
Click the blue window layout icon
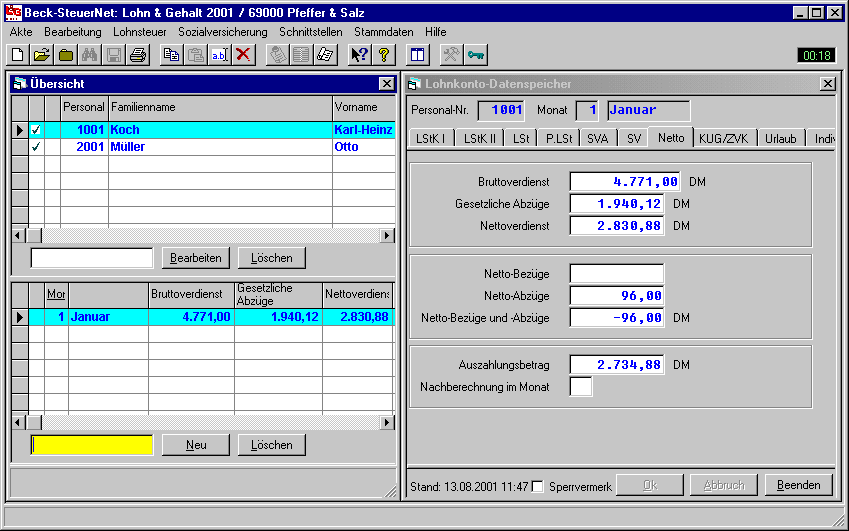417,55
